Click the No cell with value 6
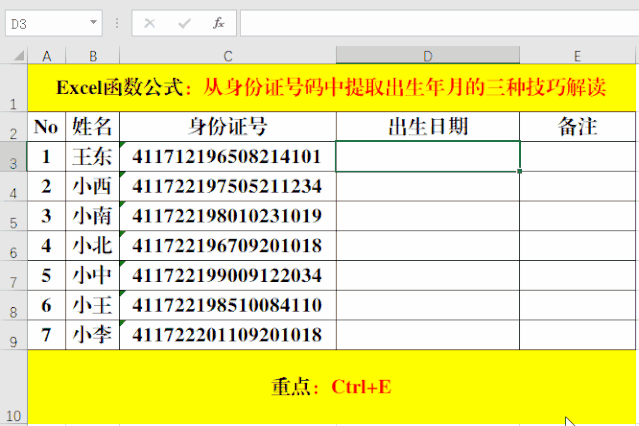Screen dimensions: 639x426 point(46,305)
